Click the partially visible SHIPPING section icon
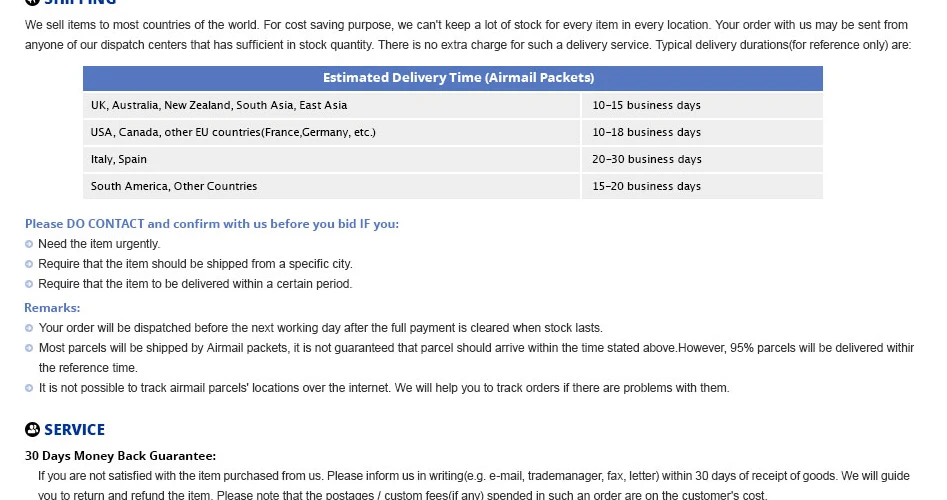 point(33,2)
